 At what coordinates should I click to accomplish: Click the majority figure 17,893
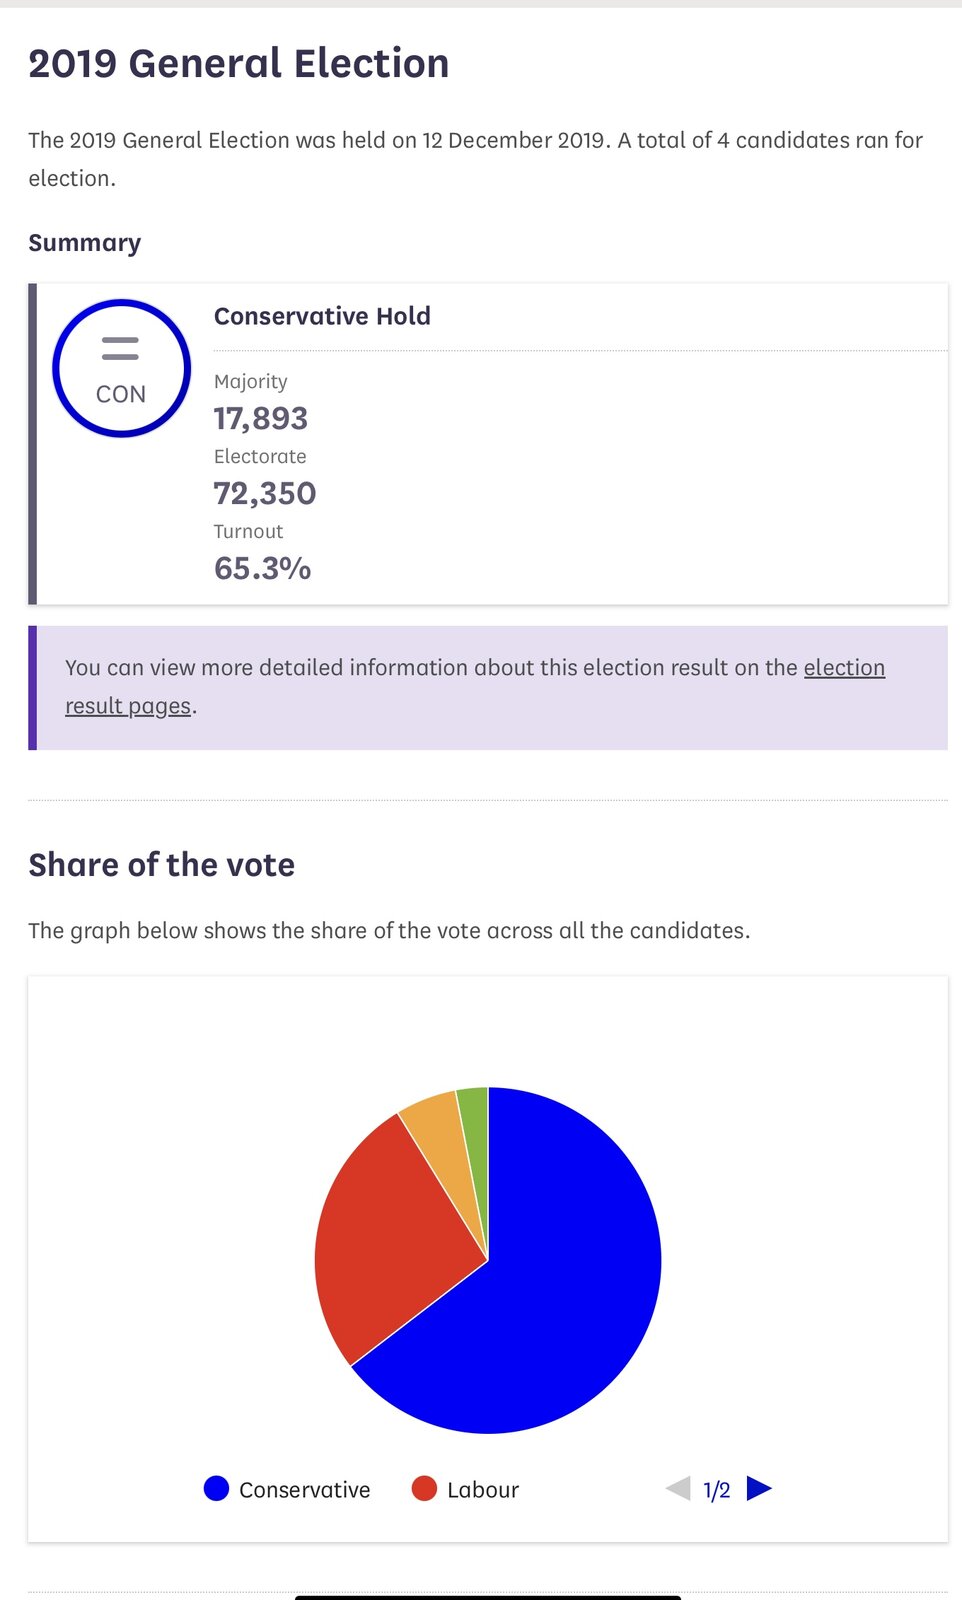261,418
